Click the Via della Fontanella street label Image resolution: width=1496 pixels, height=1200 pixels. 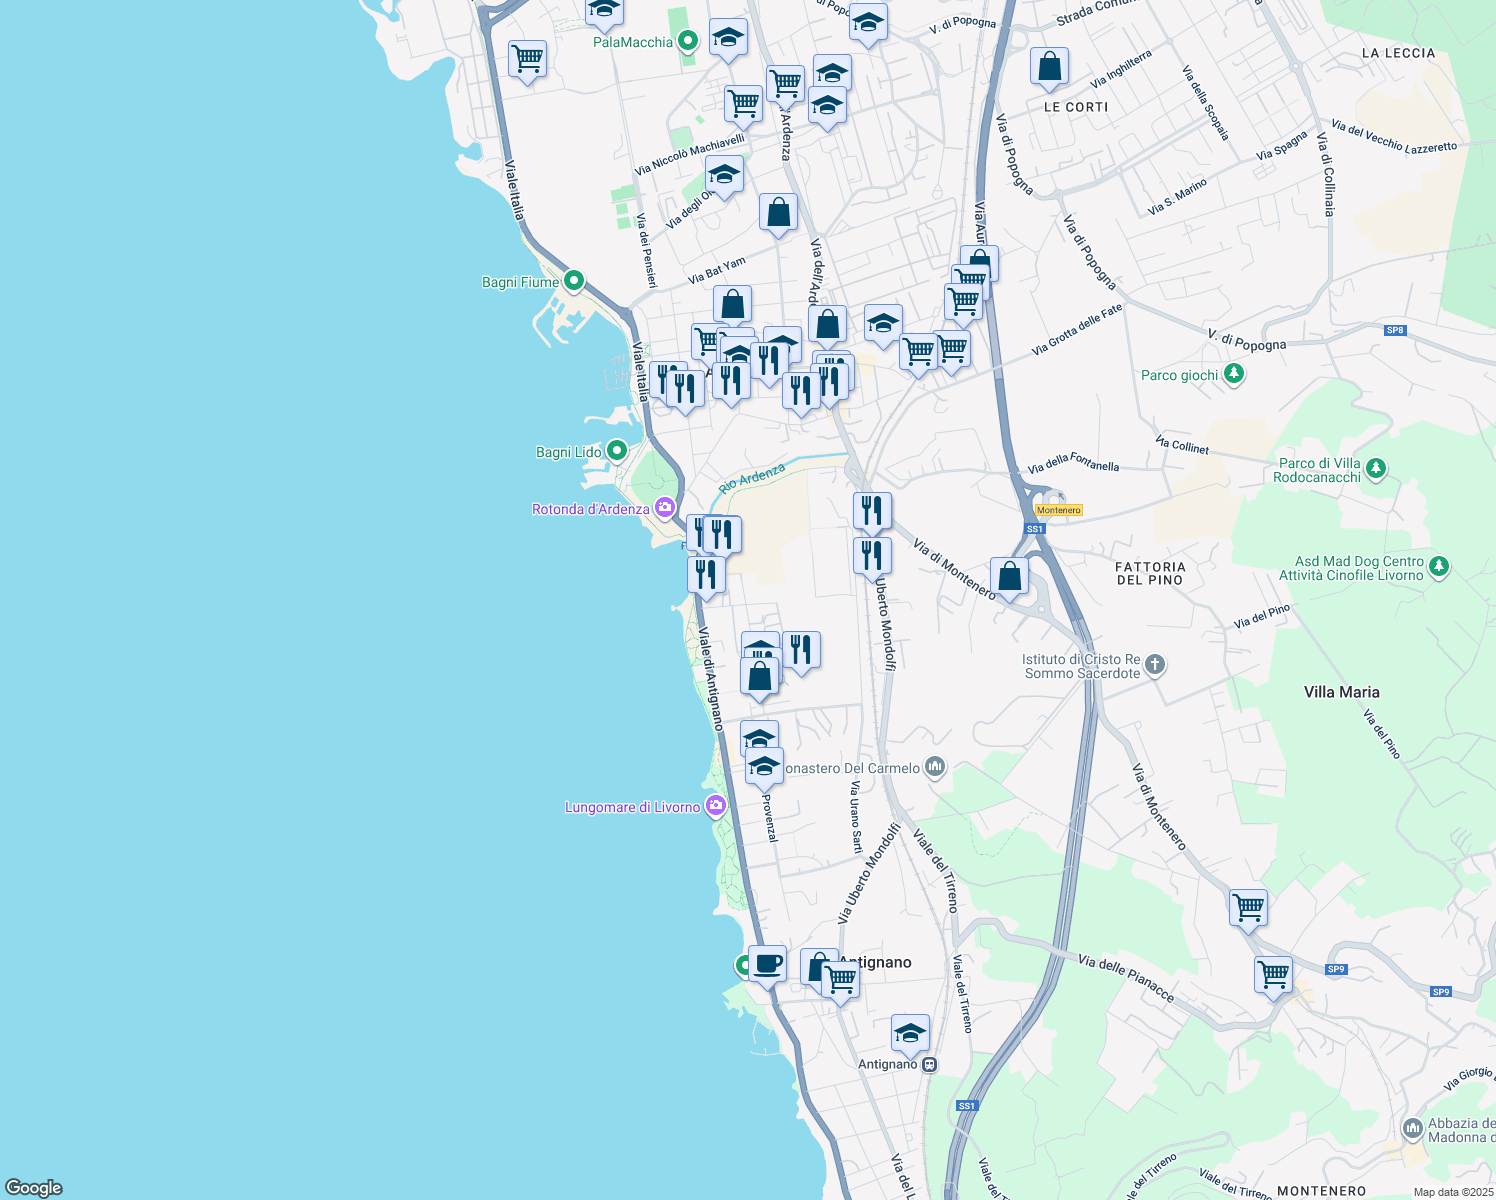1073,463
